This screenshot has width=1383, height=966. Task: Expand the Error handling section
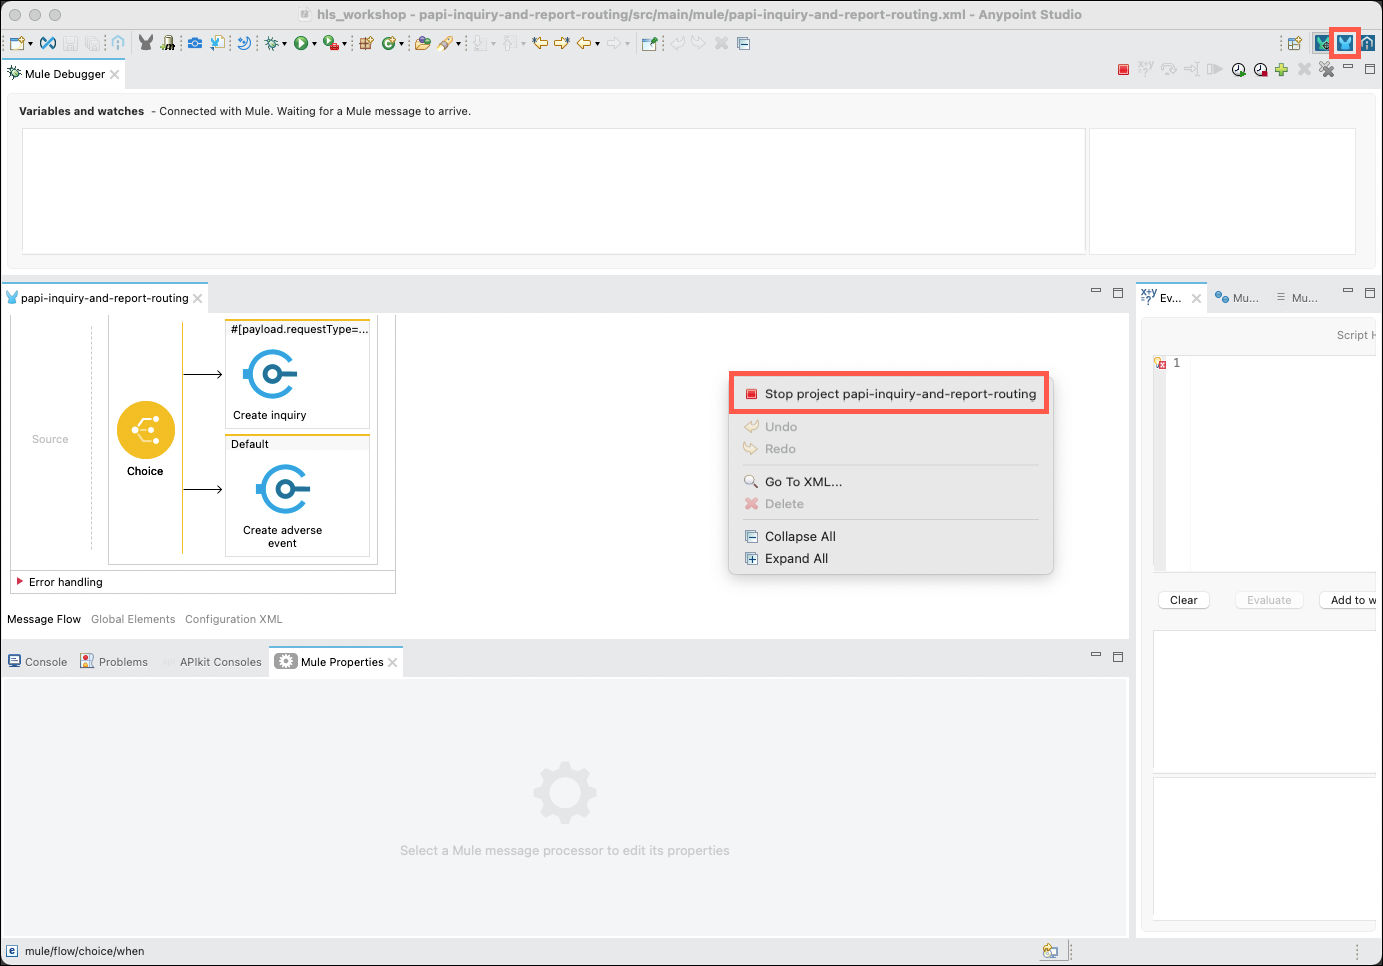coord(19,581)
